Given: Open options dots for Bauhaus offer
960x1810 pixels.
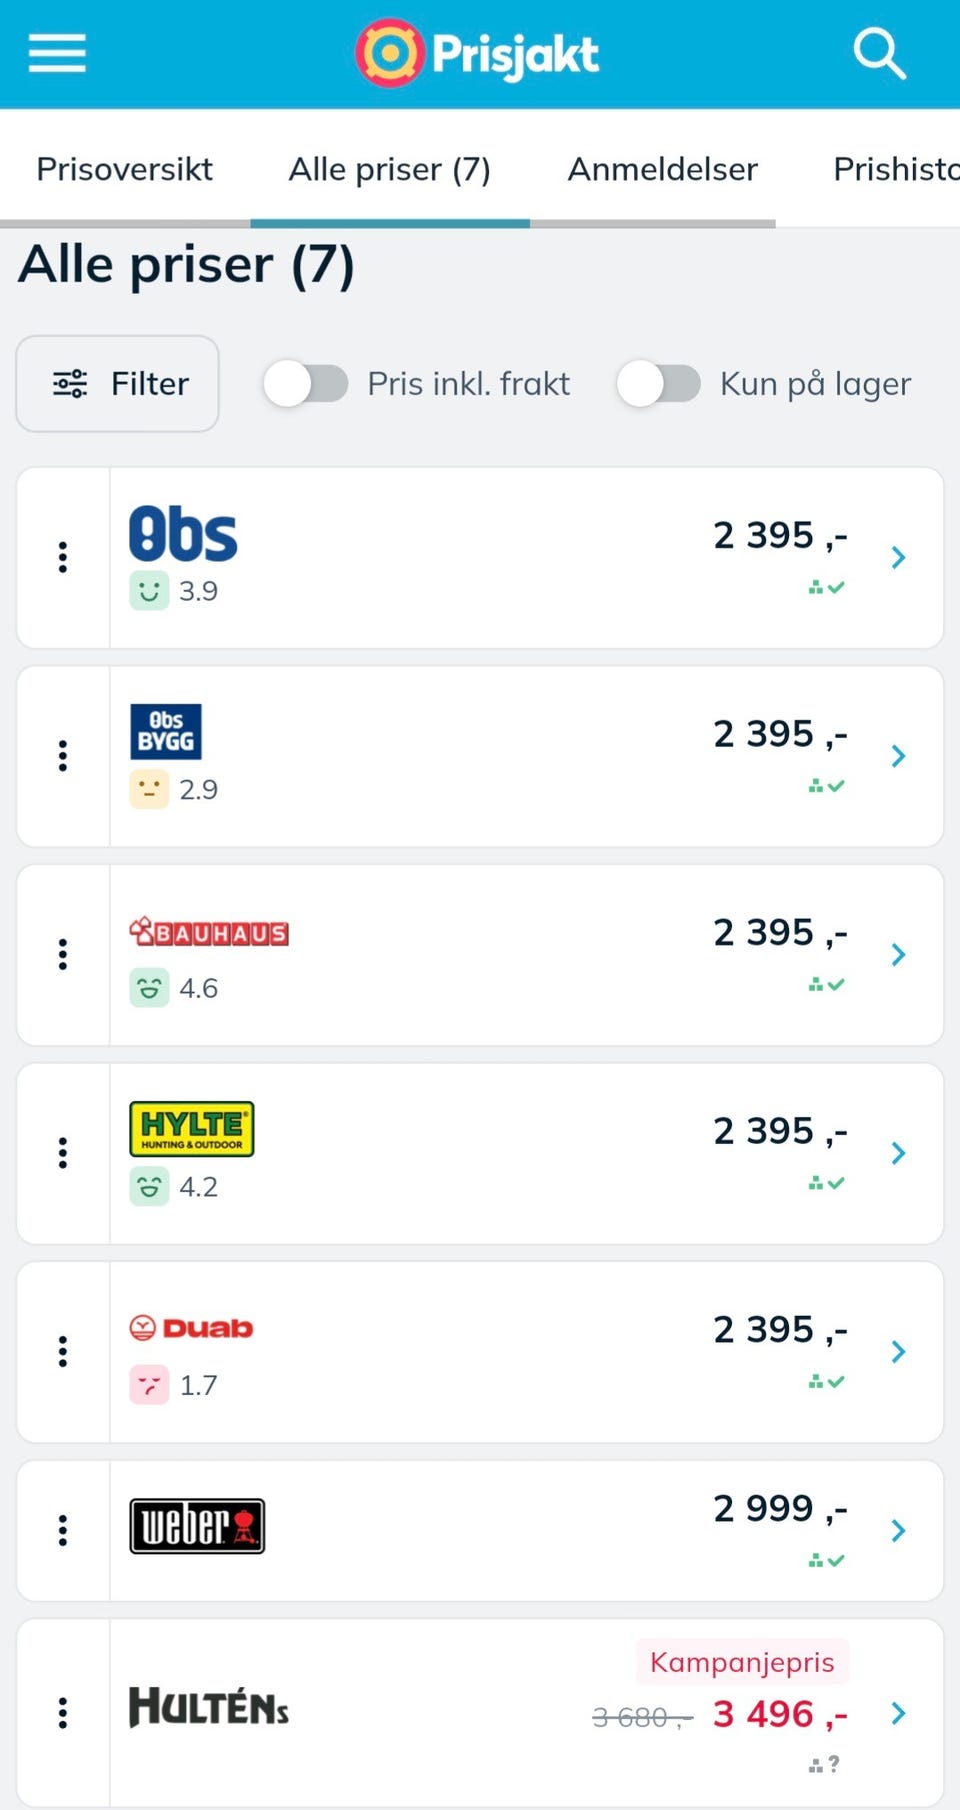Looking at the screenshot, I should click(63, 955).
